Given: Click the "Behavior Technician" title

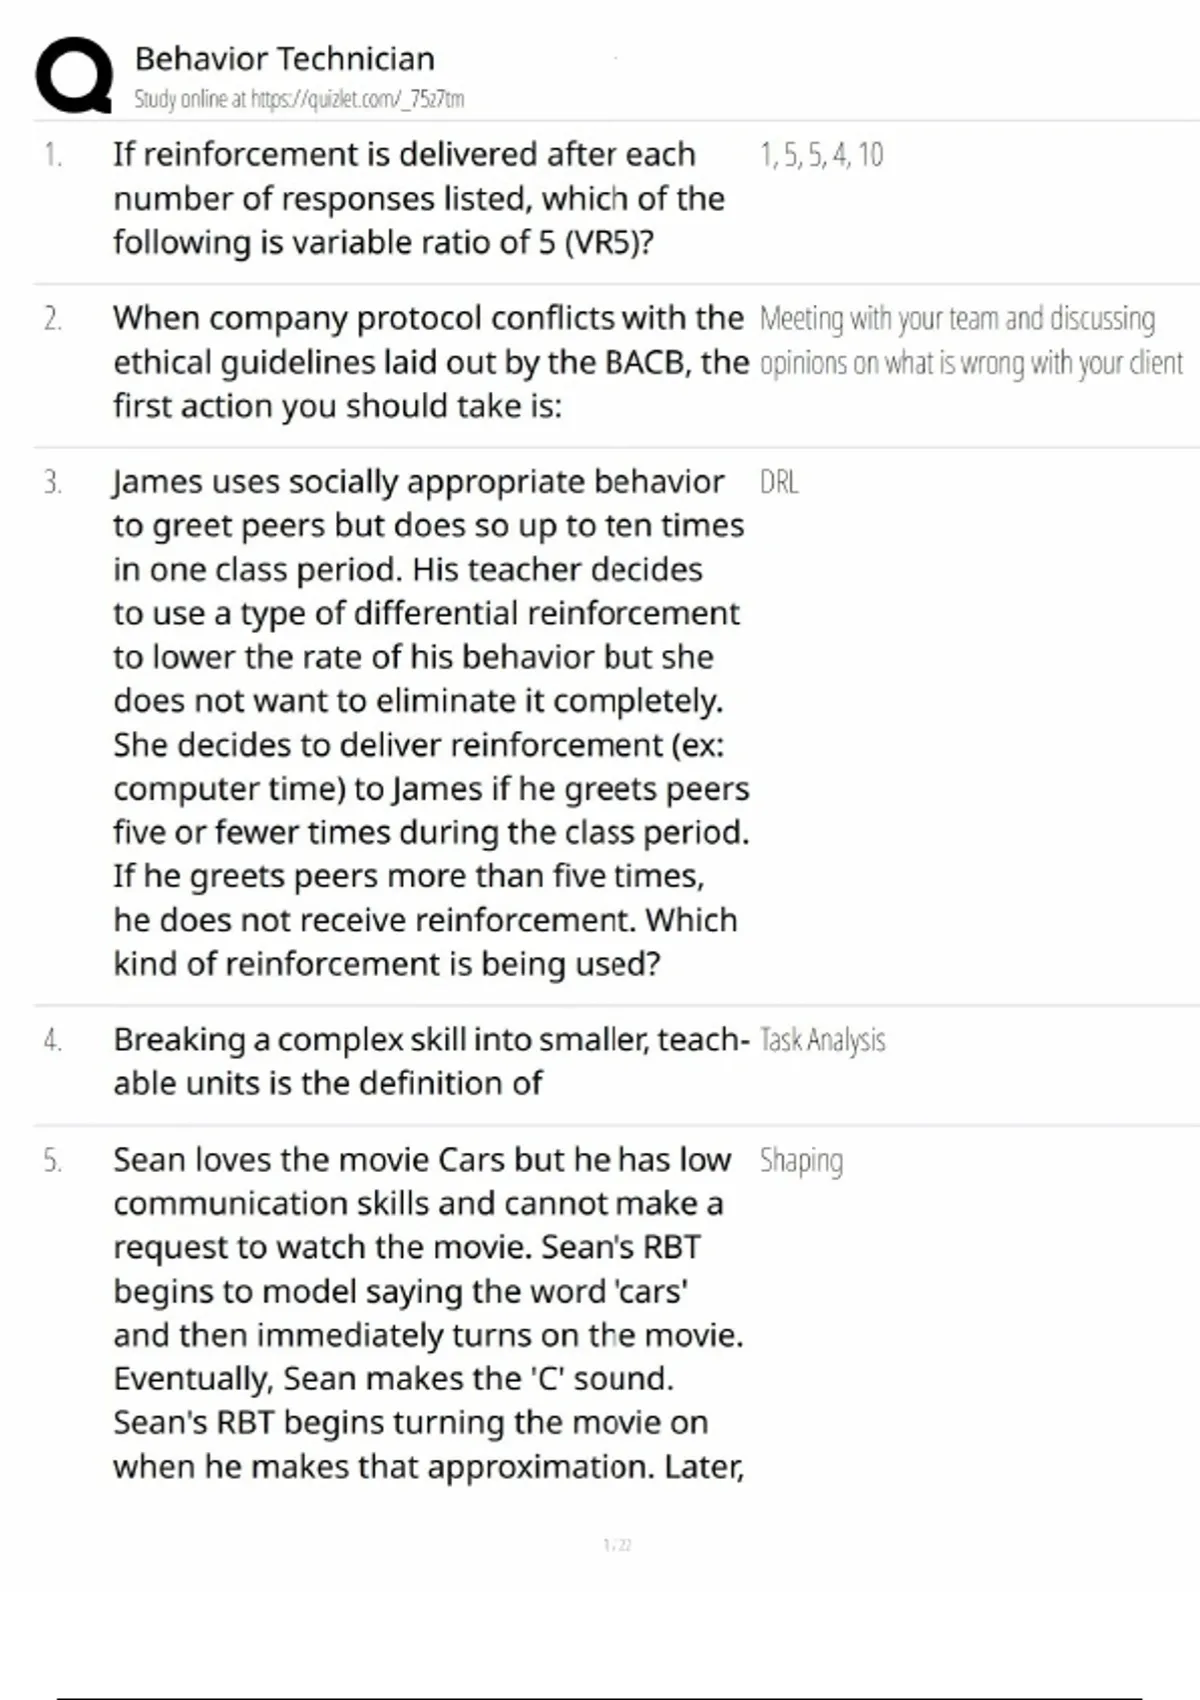Looking at the screenshot, I should click(284, 59).
